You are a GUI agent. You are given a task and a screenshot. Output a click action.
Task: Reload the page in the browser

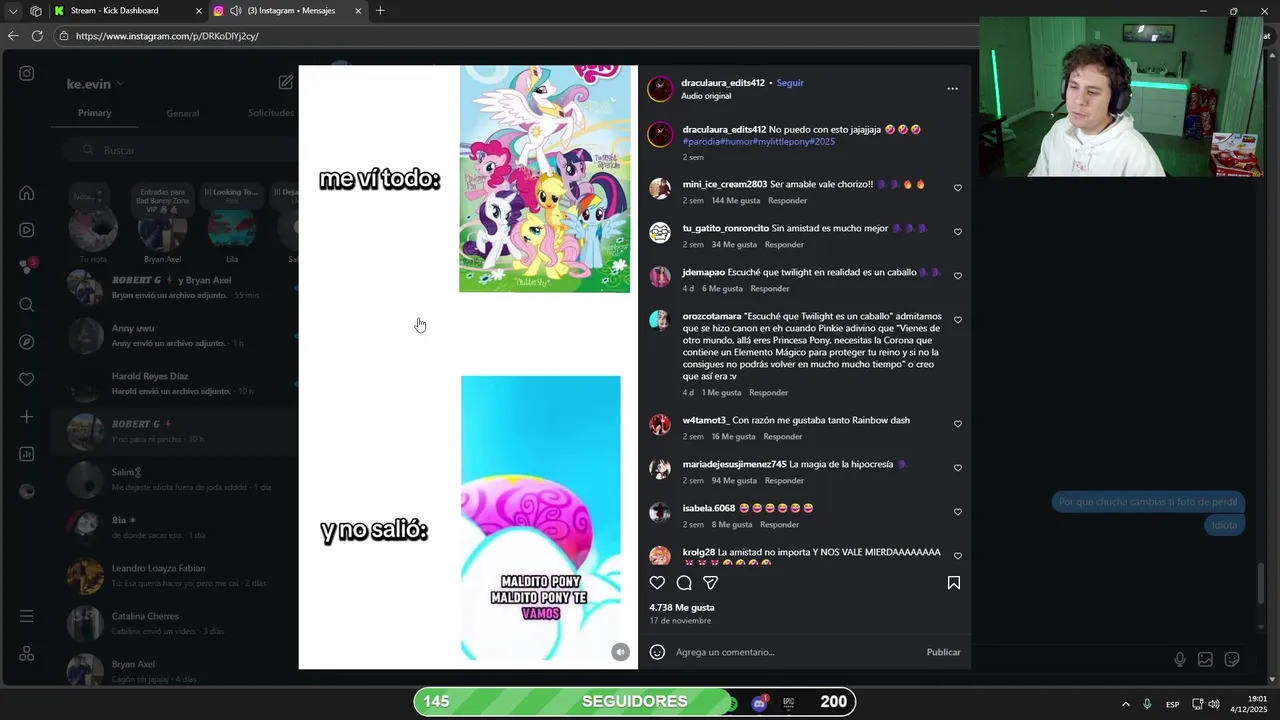pos(37,36)
